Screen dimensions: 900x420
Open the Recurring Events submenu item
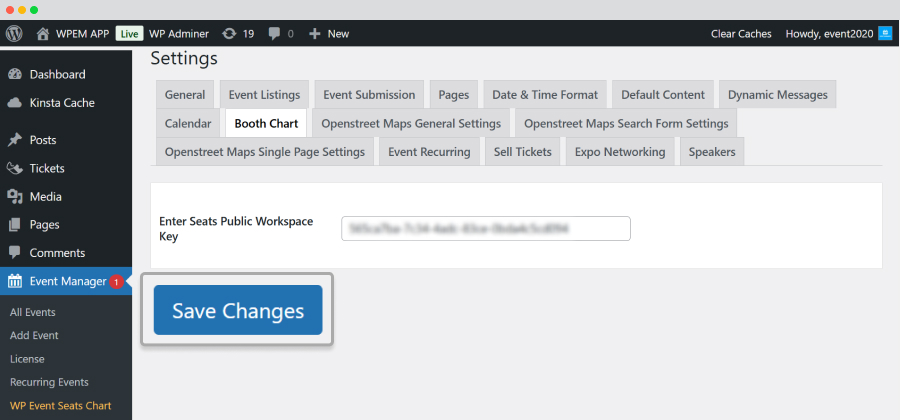[49, 382]
